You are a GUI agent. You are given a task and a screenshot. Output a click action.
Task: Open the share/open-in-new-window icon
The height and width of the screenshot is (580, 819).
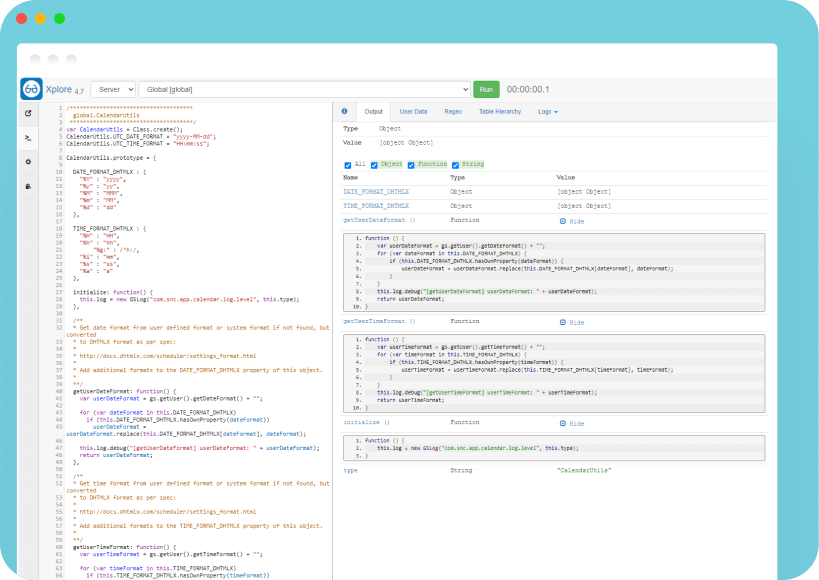[29, 113]
